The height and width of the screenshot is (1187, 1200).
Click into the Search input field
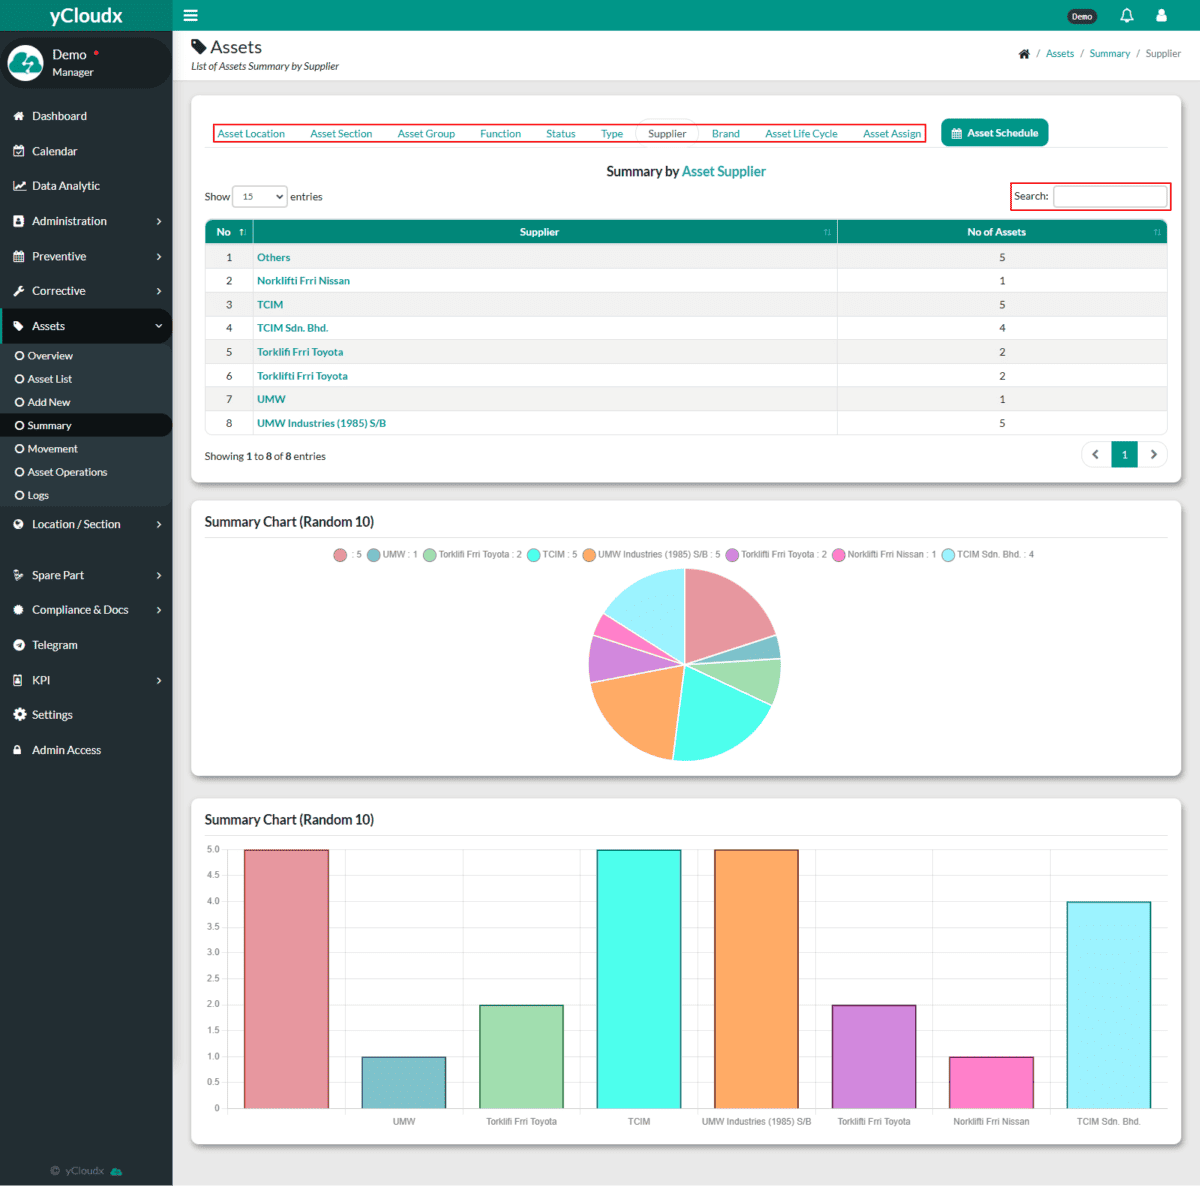click(1110, 196)
